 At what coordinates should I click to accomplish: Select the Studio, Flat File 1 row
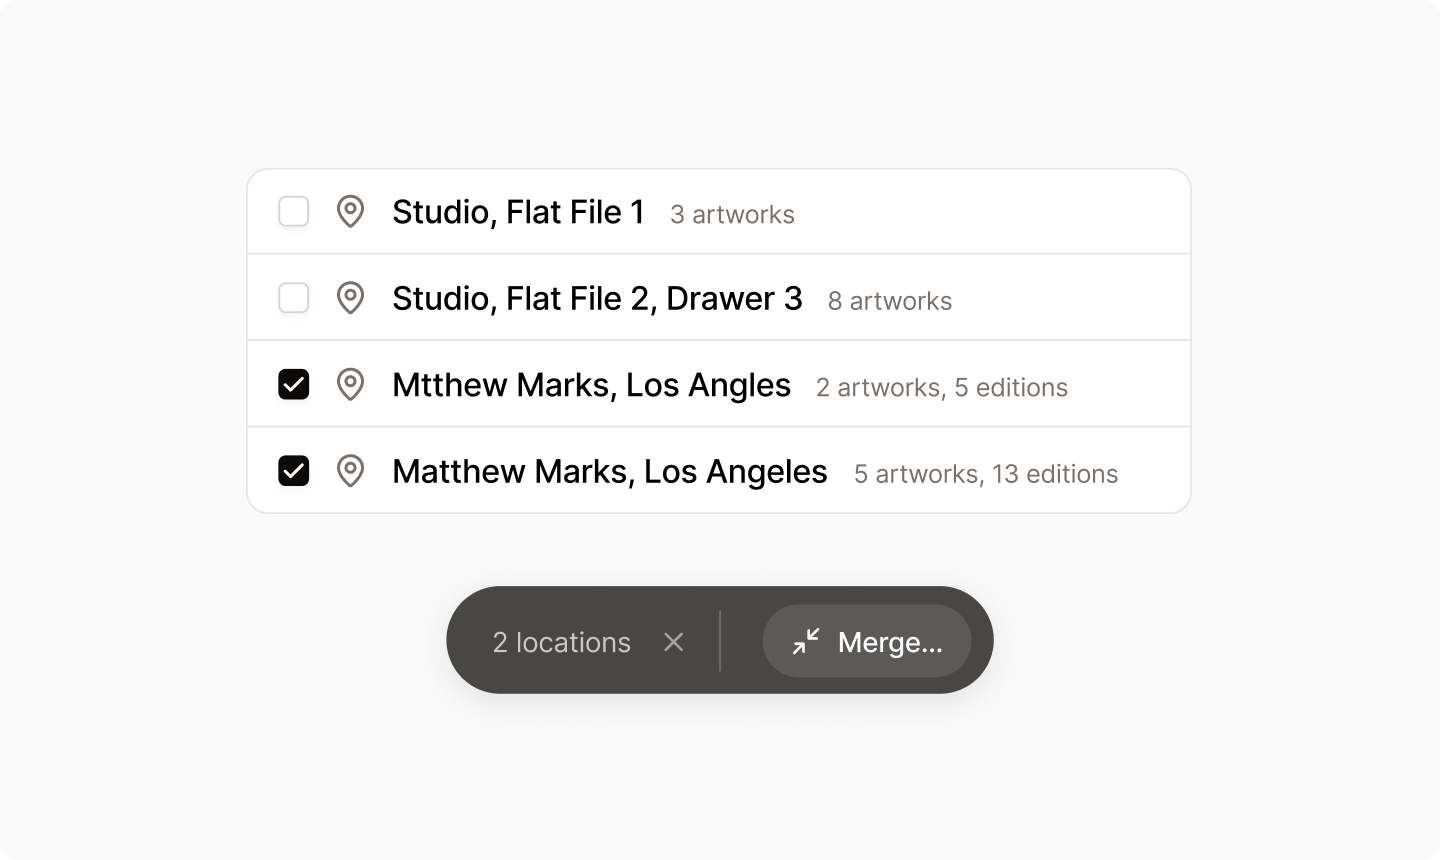tap(519, 212)
